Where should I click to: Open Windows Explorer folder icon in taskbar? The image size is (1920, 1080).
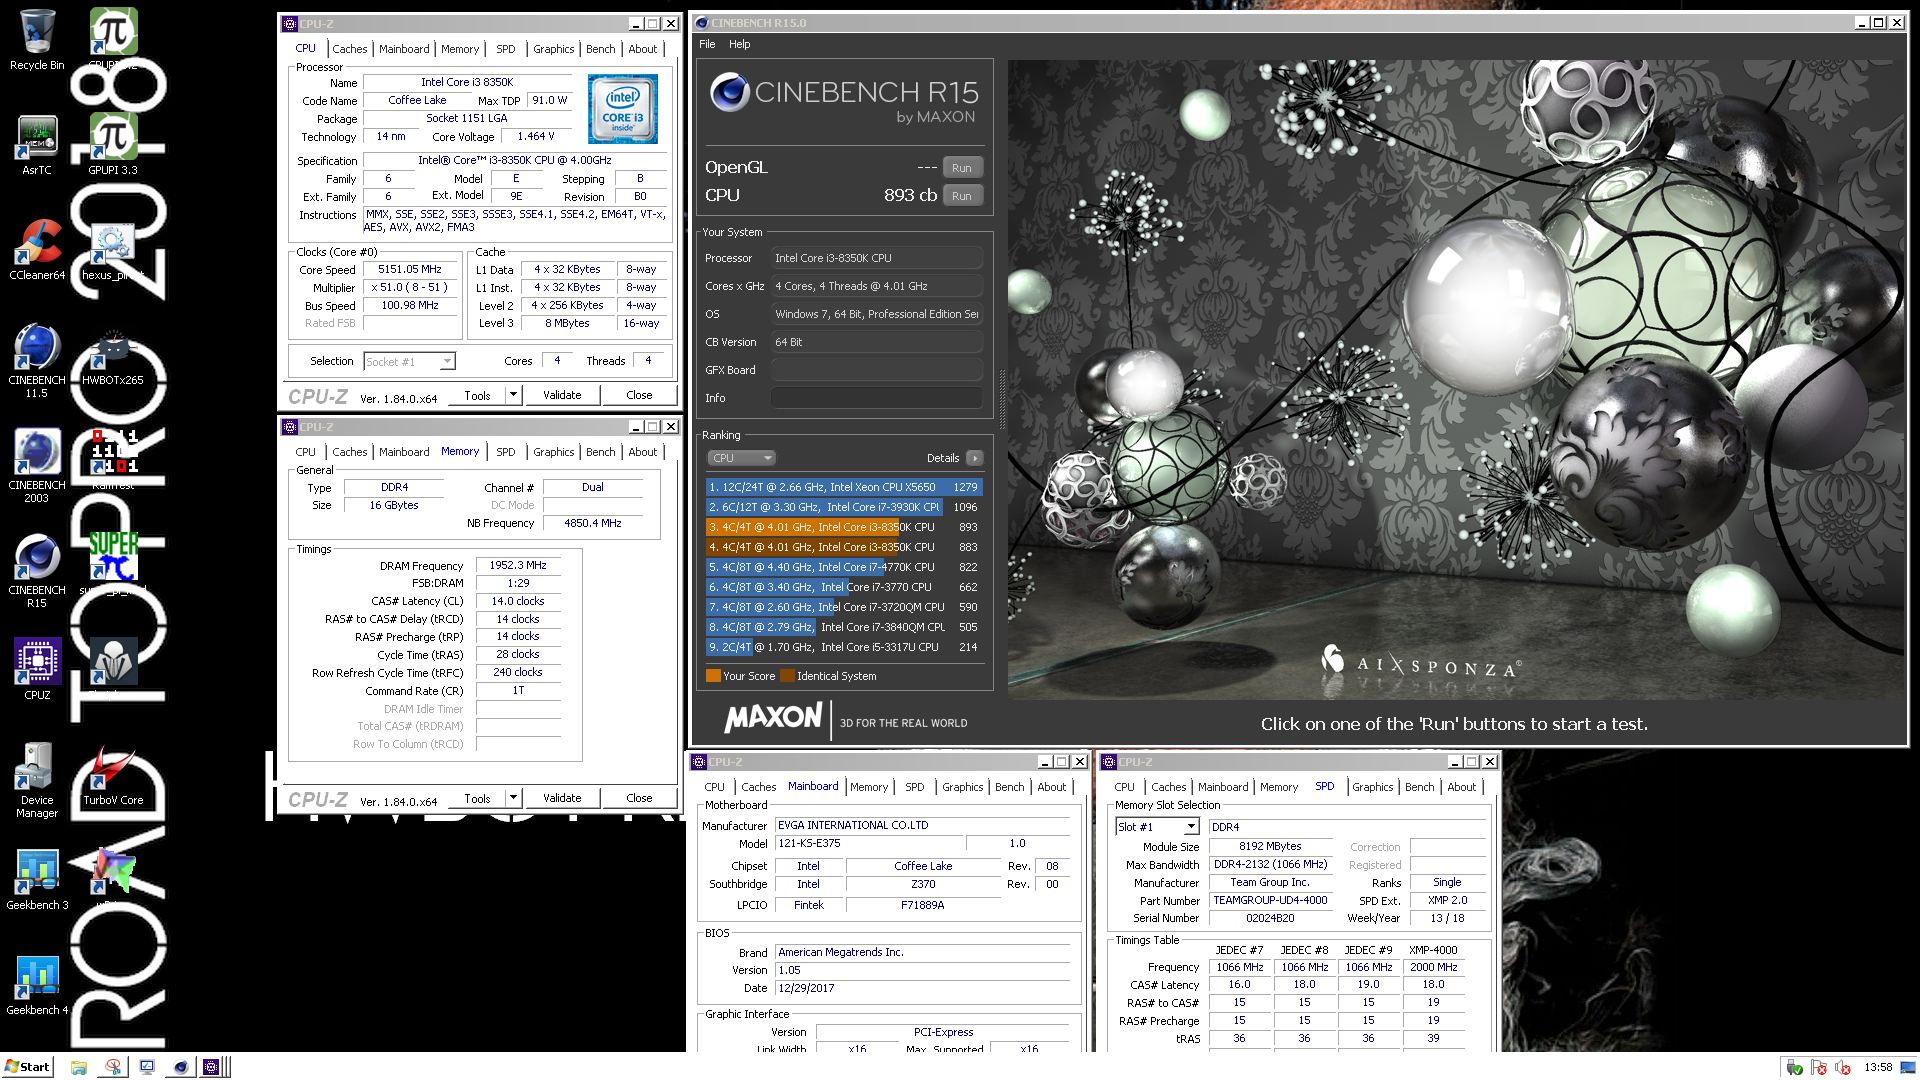pyautogui.click(x=79, y=1067)
